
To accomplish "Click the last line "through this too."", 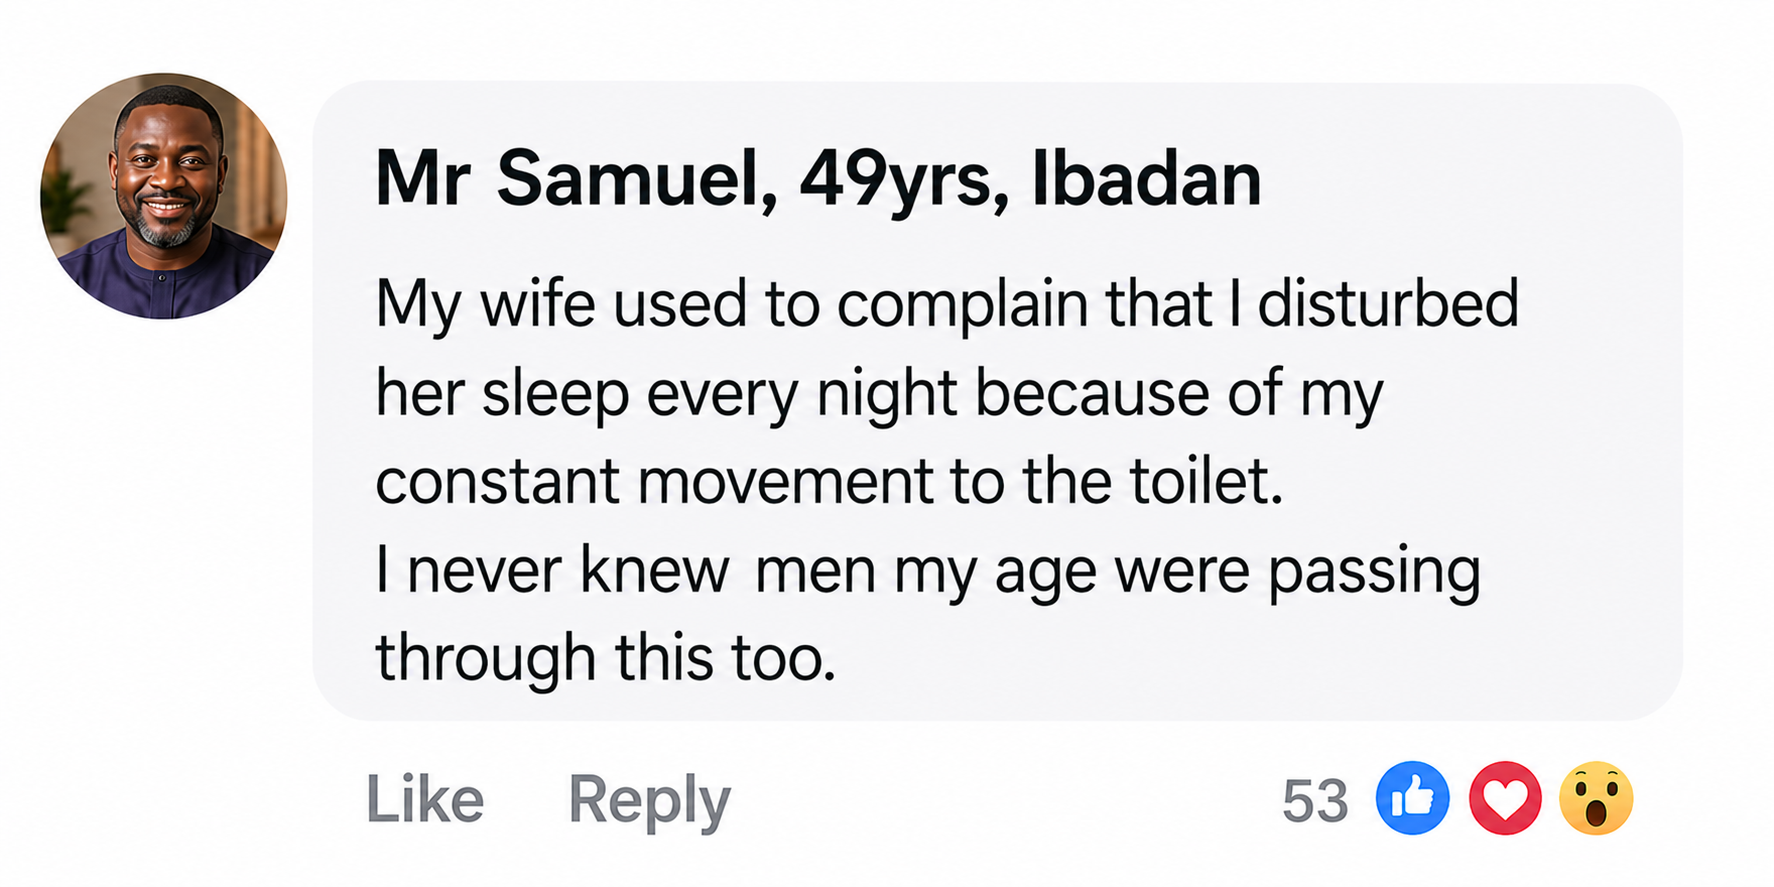I will pyautogui.click(x=605, y=658).
